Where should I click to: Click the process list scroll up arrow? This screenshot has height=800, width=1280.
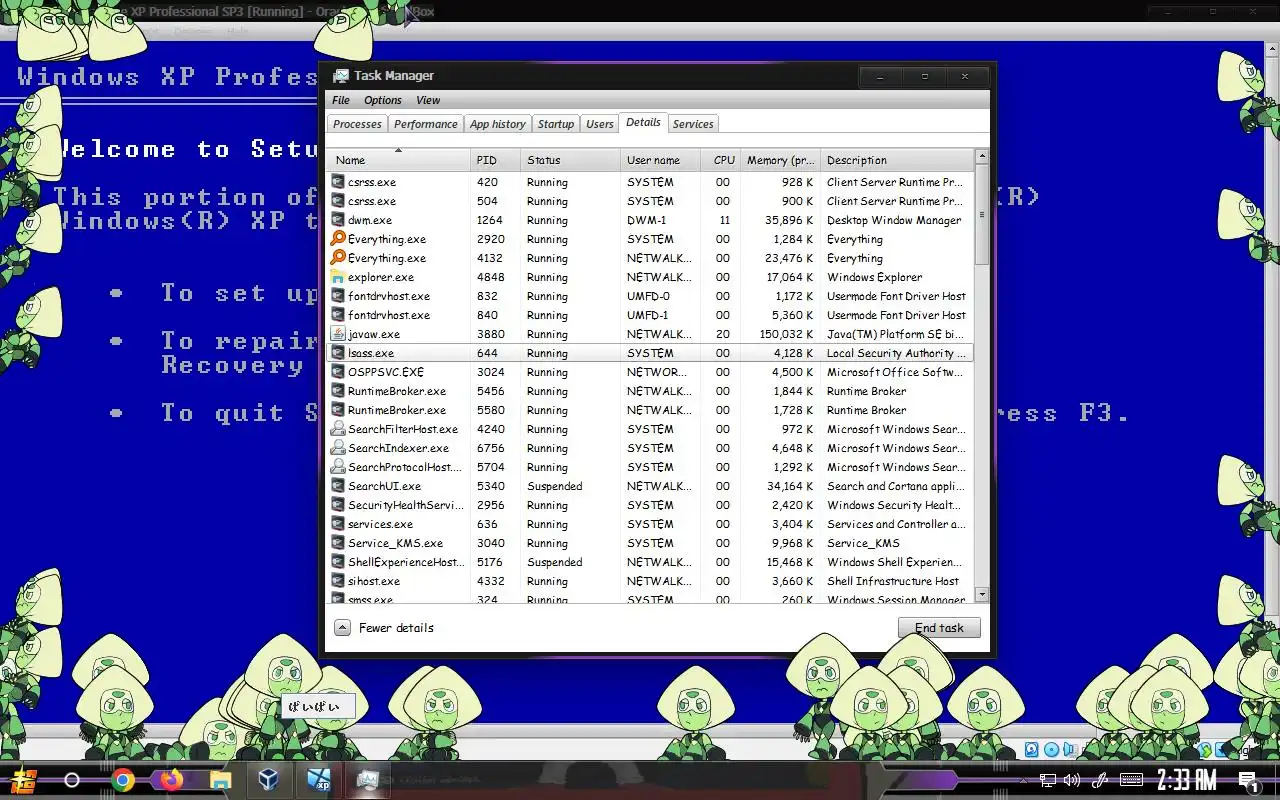pos(981,157)
